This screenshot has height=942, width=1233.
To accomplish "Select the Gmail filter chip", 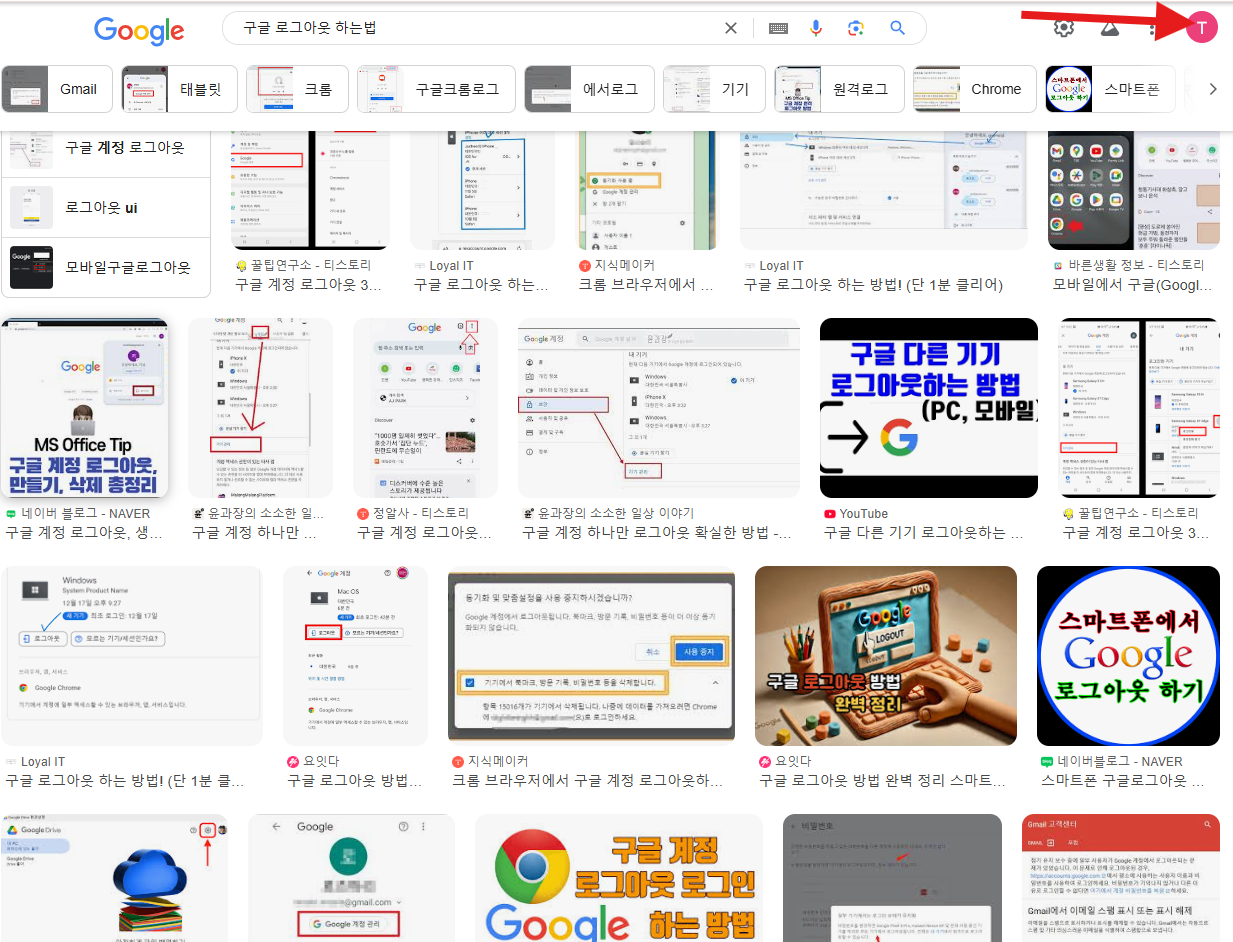I will pyautogui.click(x=56, y=89).
